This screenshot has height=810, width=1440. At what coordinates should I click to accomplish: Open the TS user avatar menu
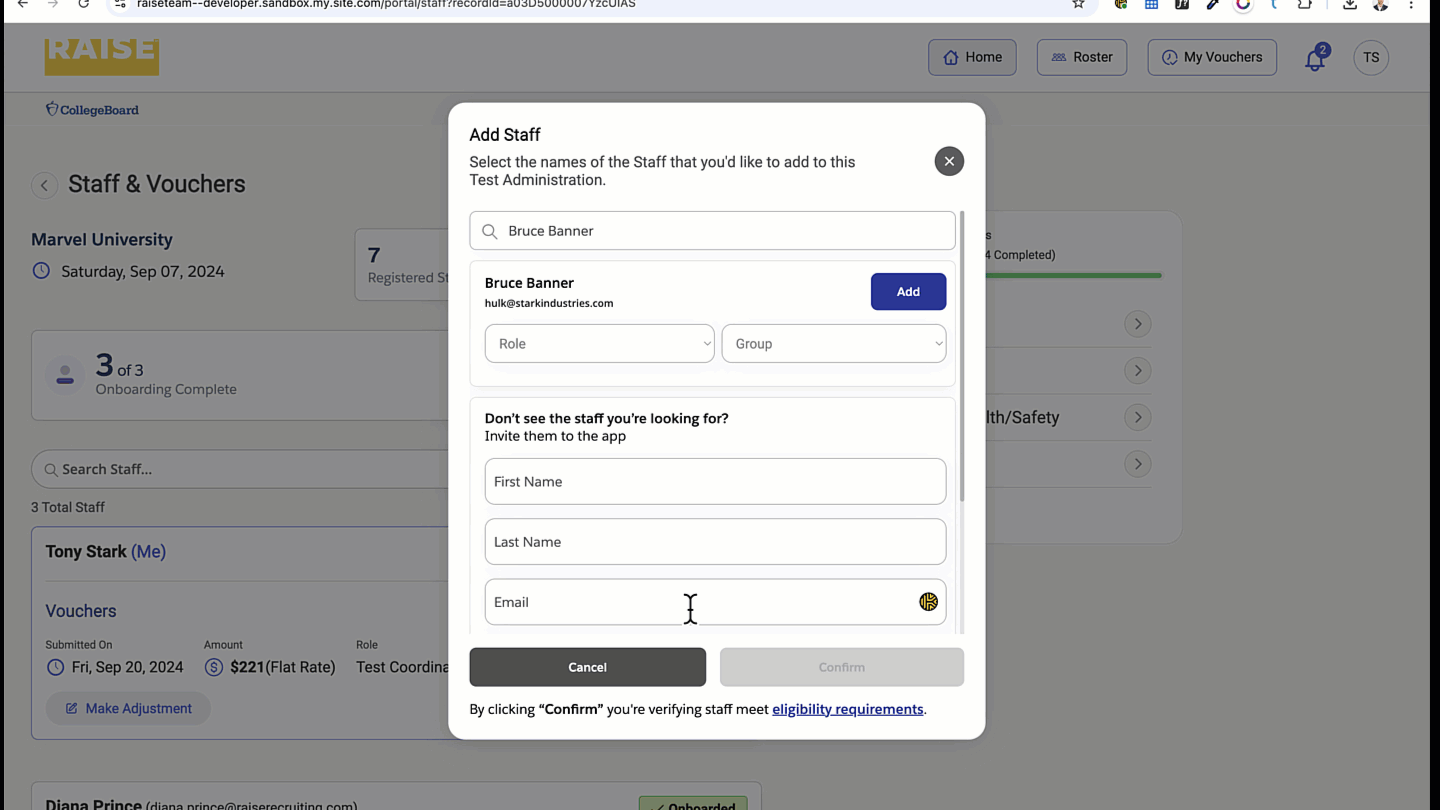coord(1371,57)
